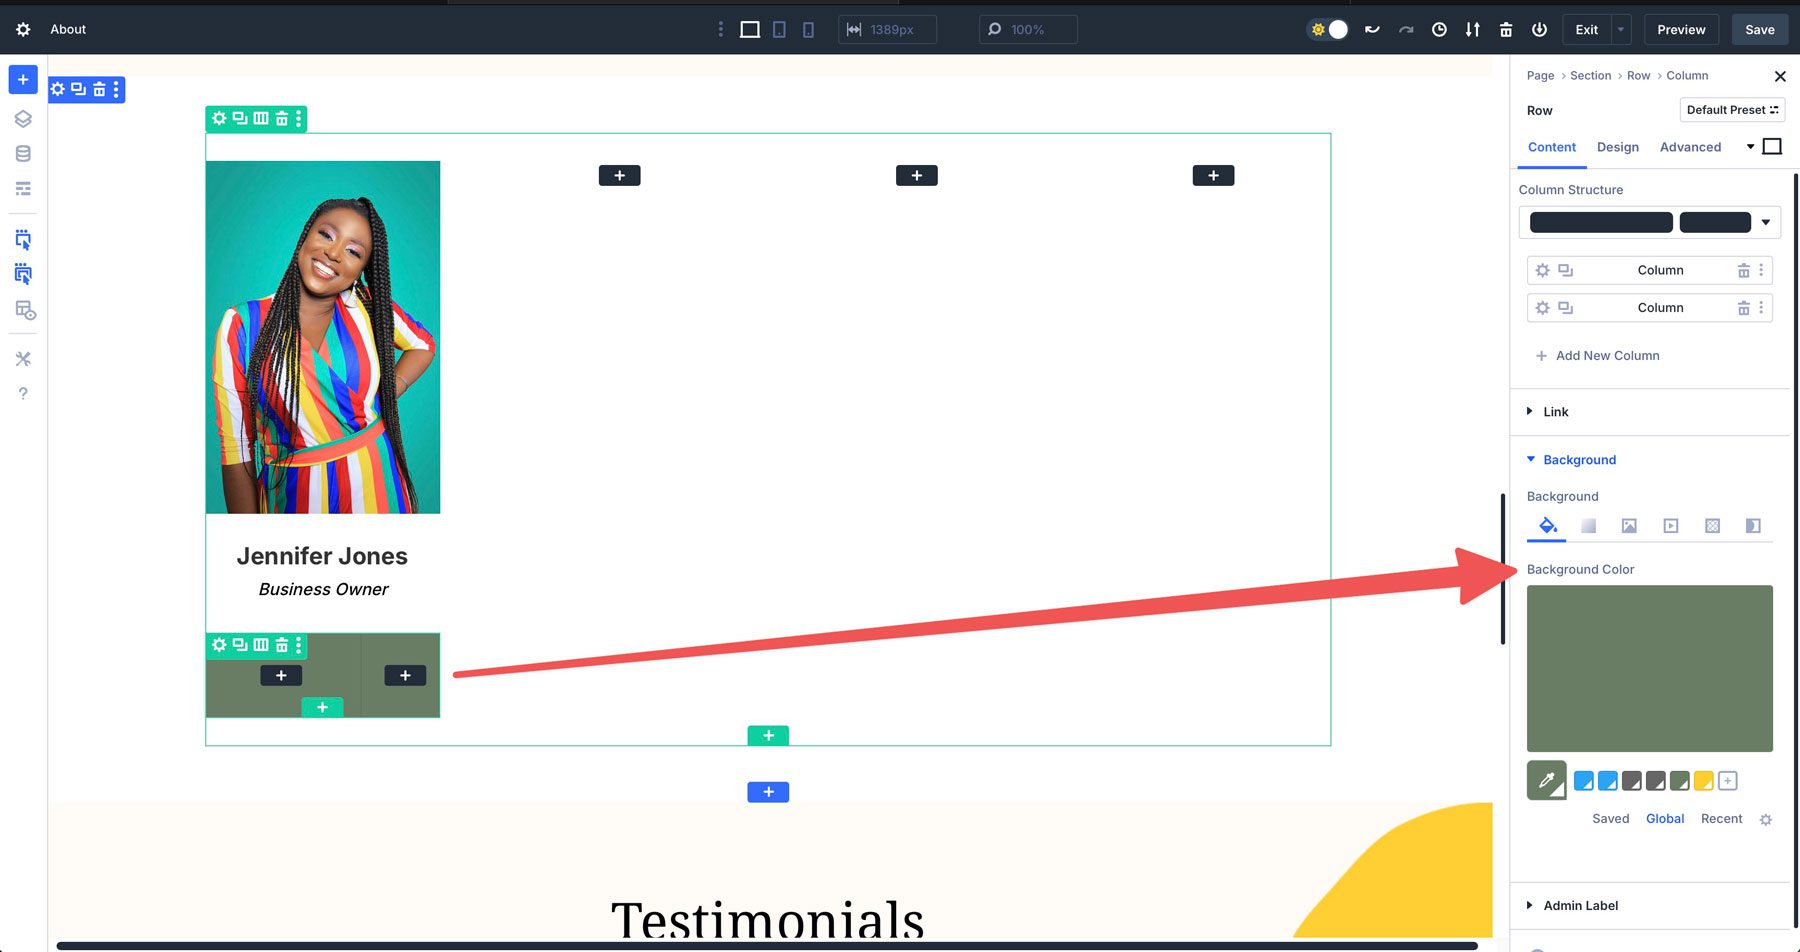
Task: Switch background type to Image
Action: [1630, 525]
